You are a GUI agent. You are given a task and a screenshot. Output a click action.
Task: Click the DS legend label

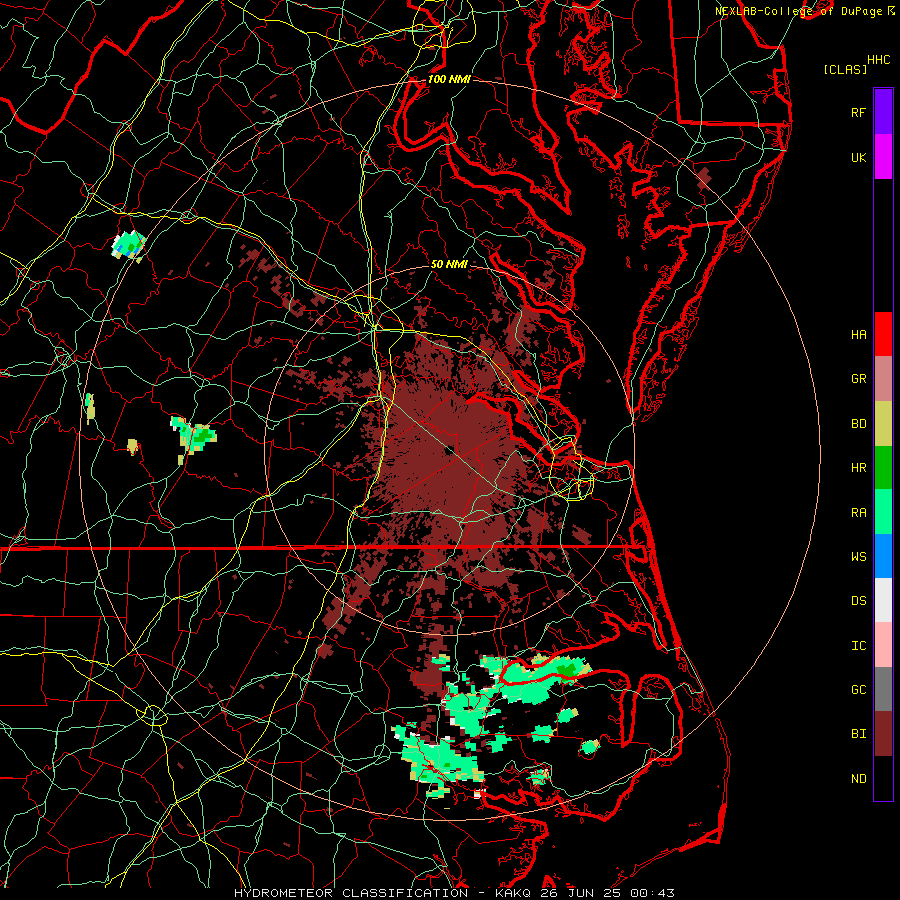click(858, 601)
